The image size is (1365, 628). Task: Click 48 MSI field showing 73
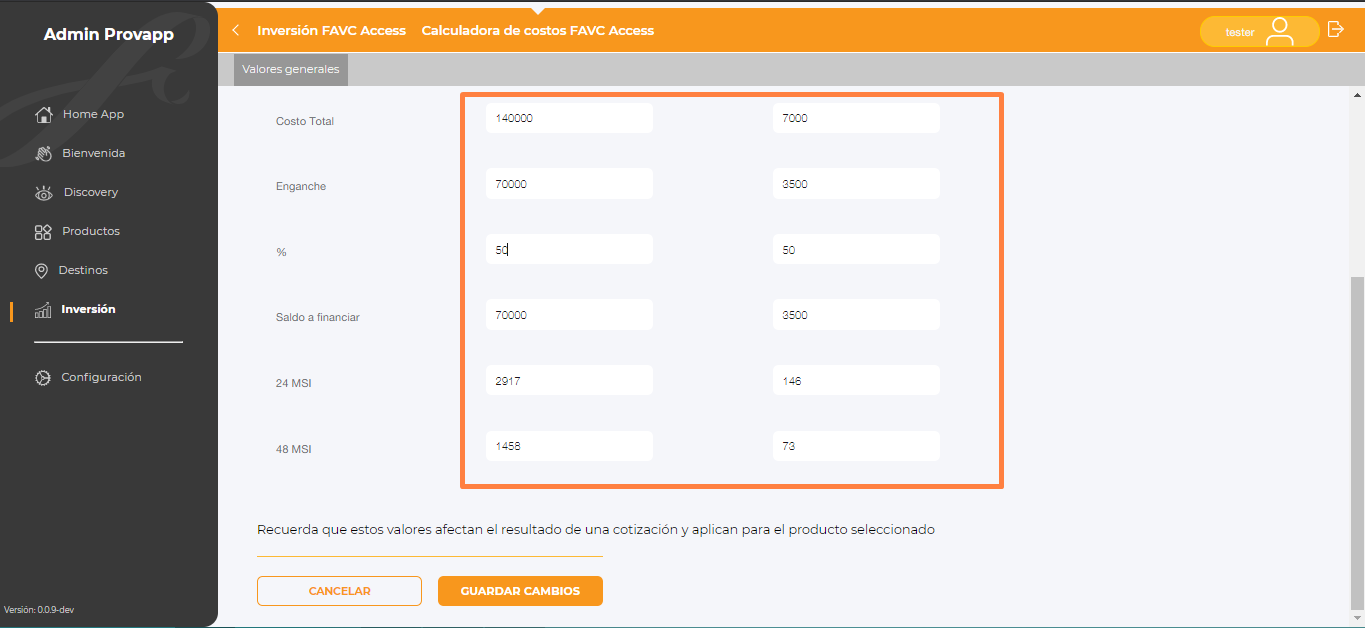click(856, 446)
